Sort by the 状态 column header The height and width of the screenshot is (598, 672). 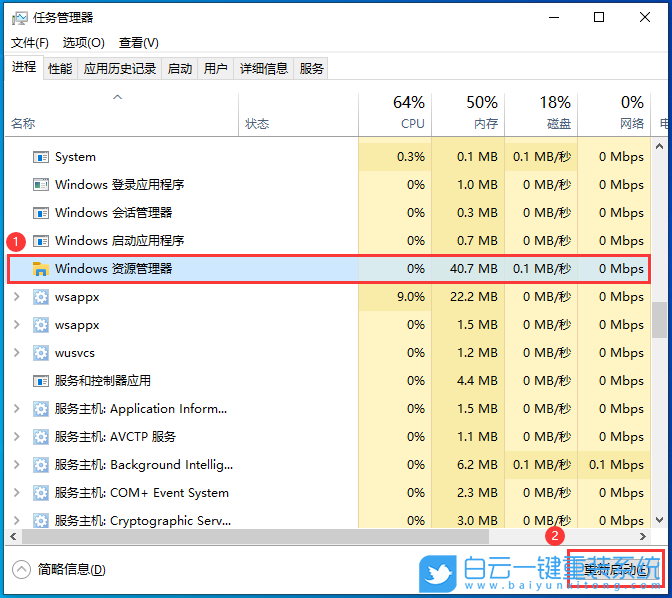tap(298, 113)
